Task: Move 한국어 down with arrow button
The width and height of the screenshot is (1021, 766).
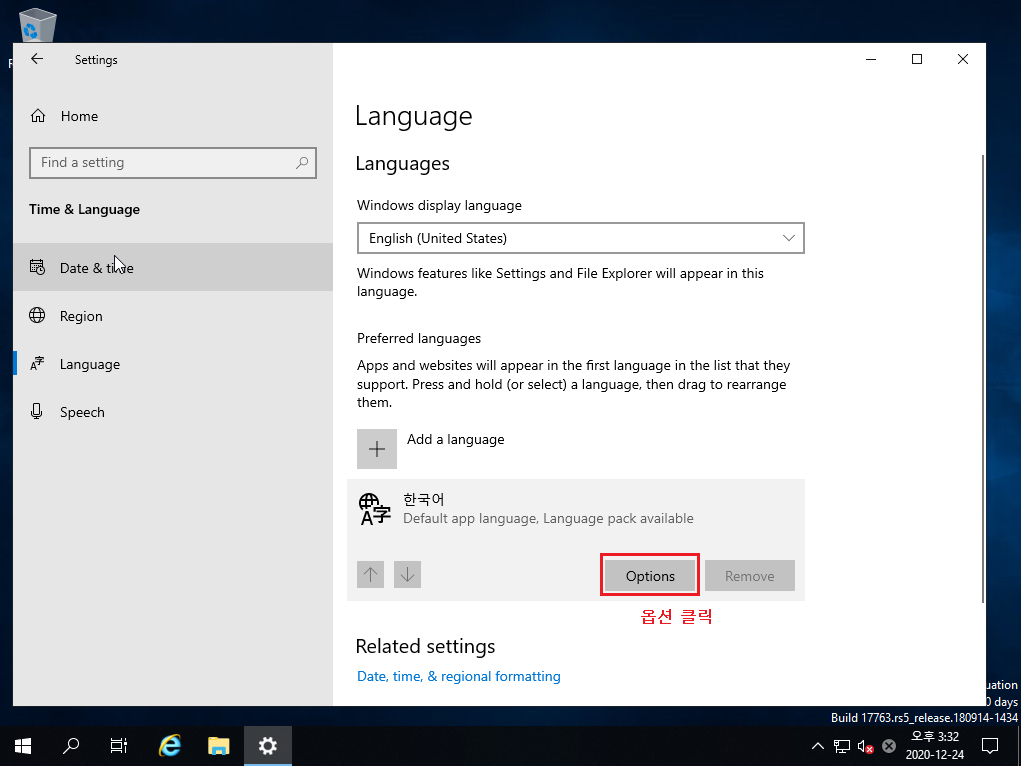Action: click(x=408, y=574)
